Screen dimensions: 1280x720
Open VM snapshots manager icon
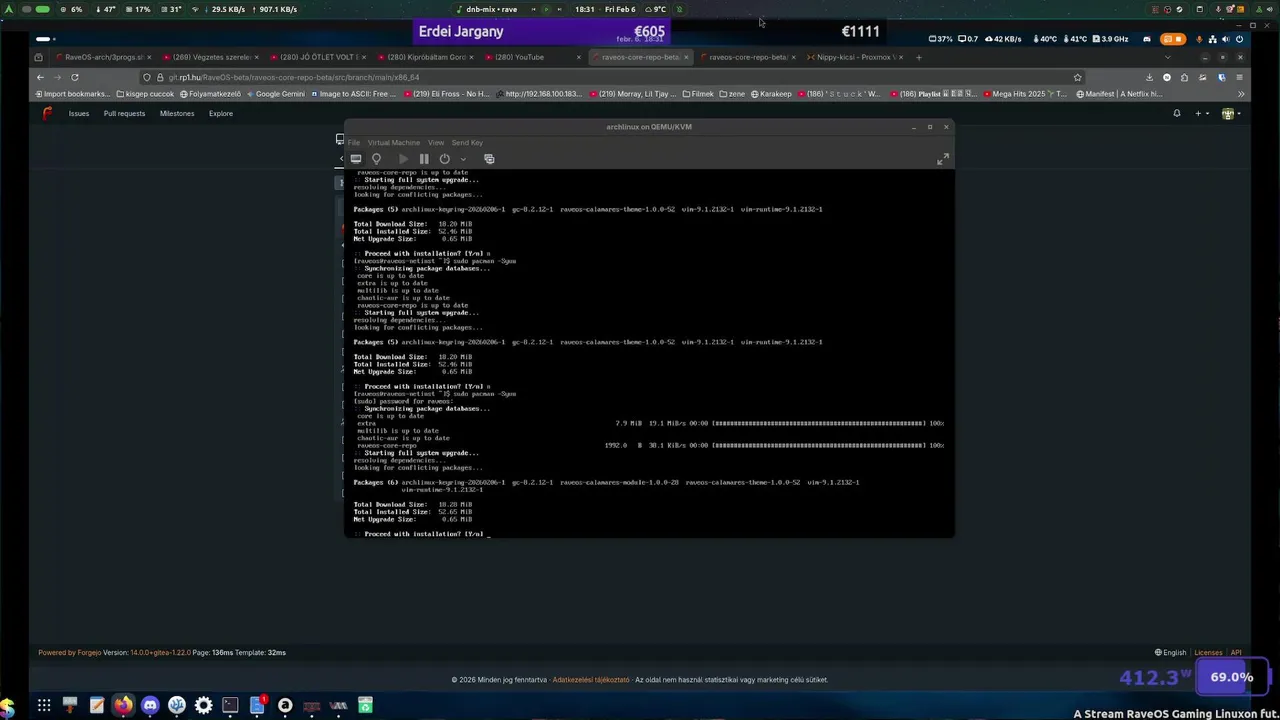[x=489, y=159]
